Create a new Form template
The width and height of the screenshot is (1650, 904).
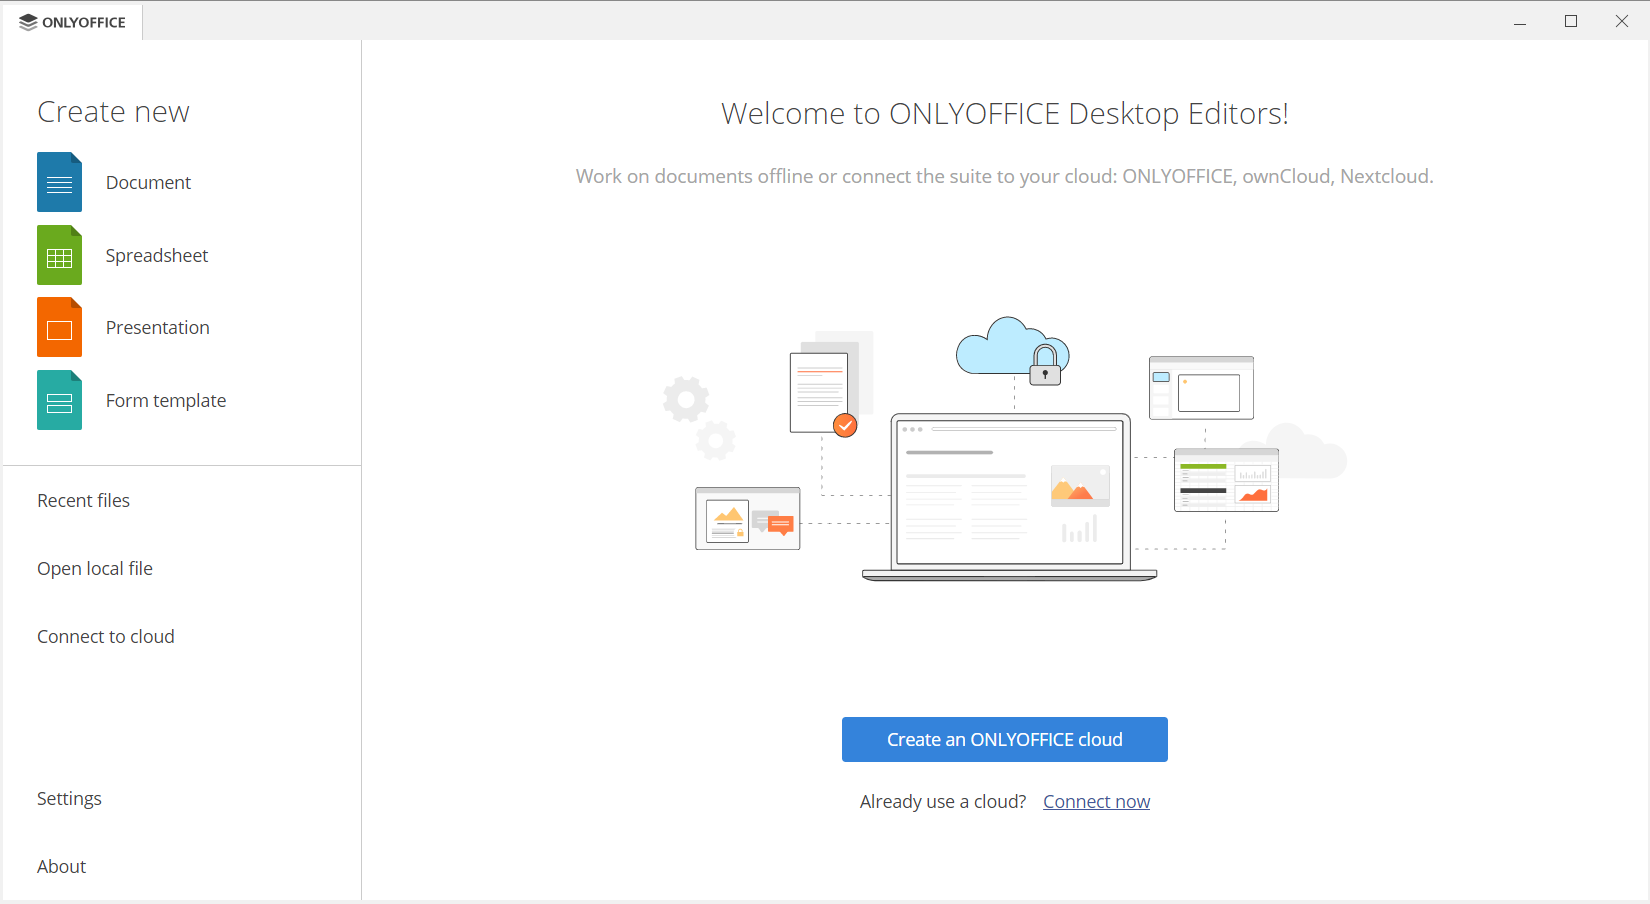click(166, 400)
